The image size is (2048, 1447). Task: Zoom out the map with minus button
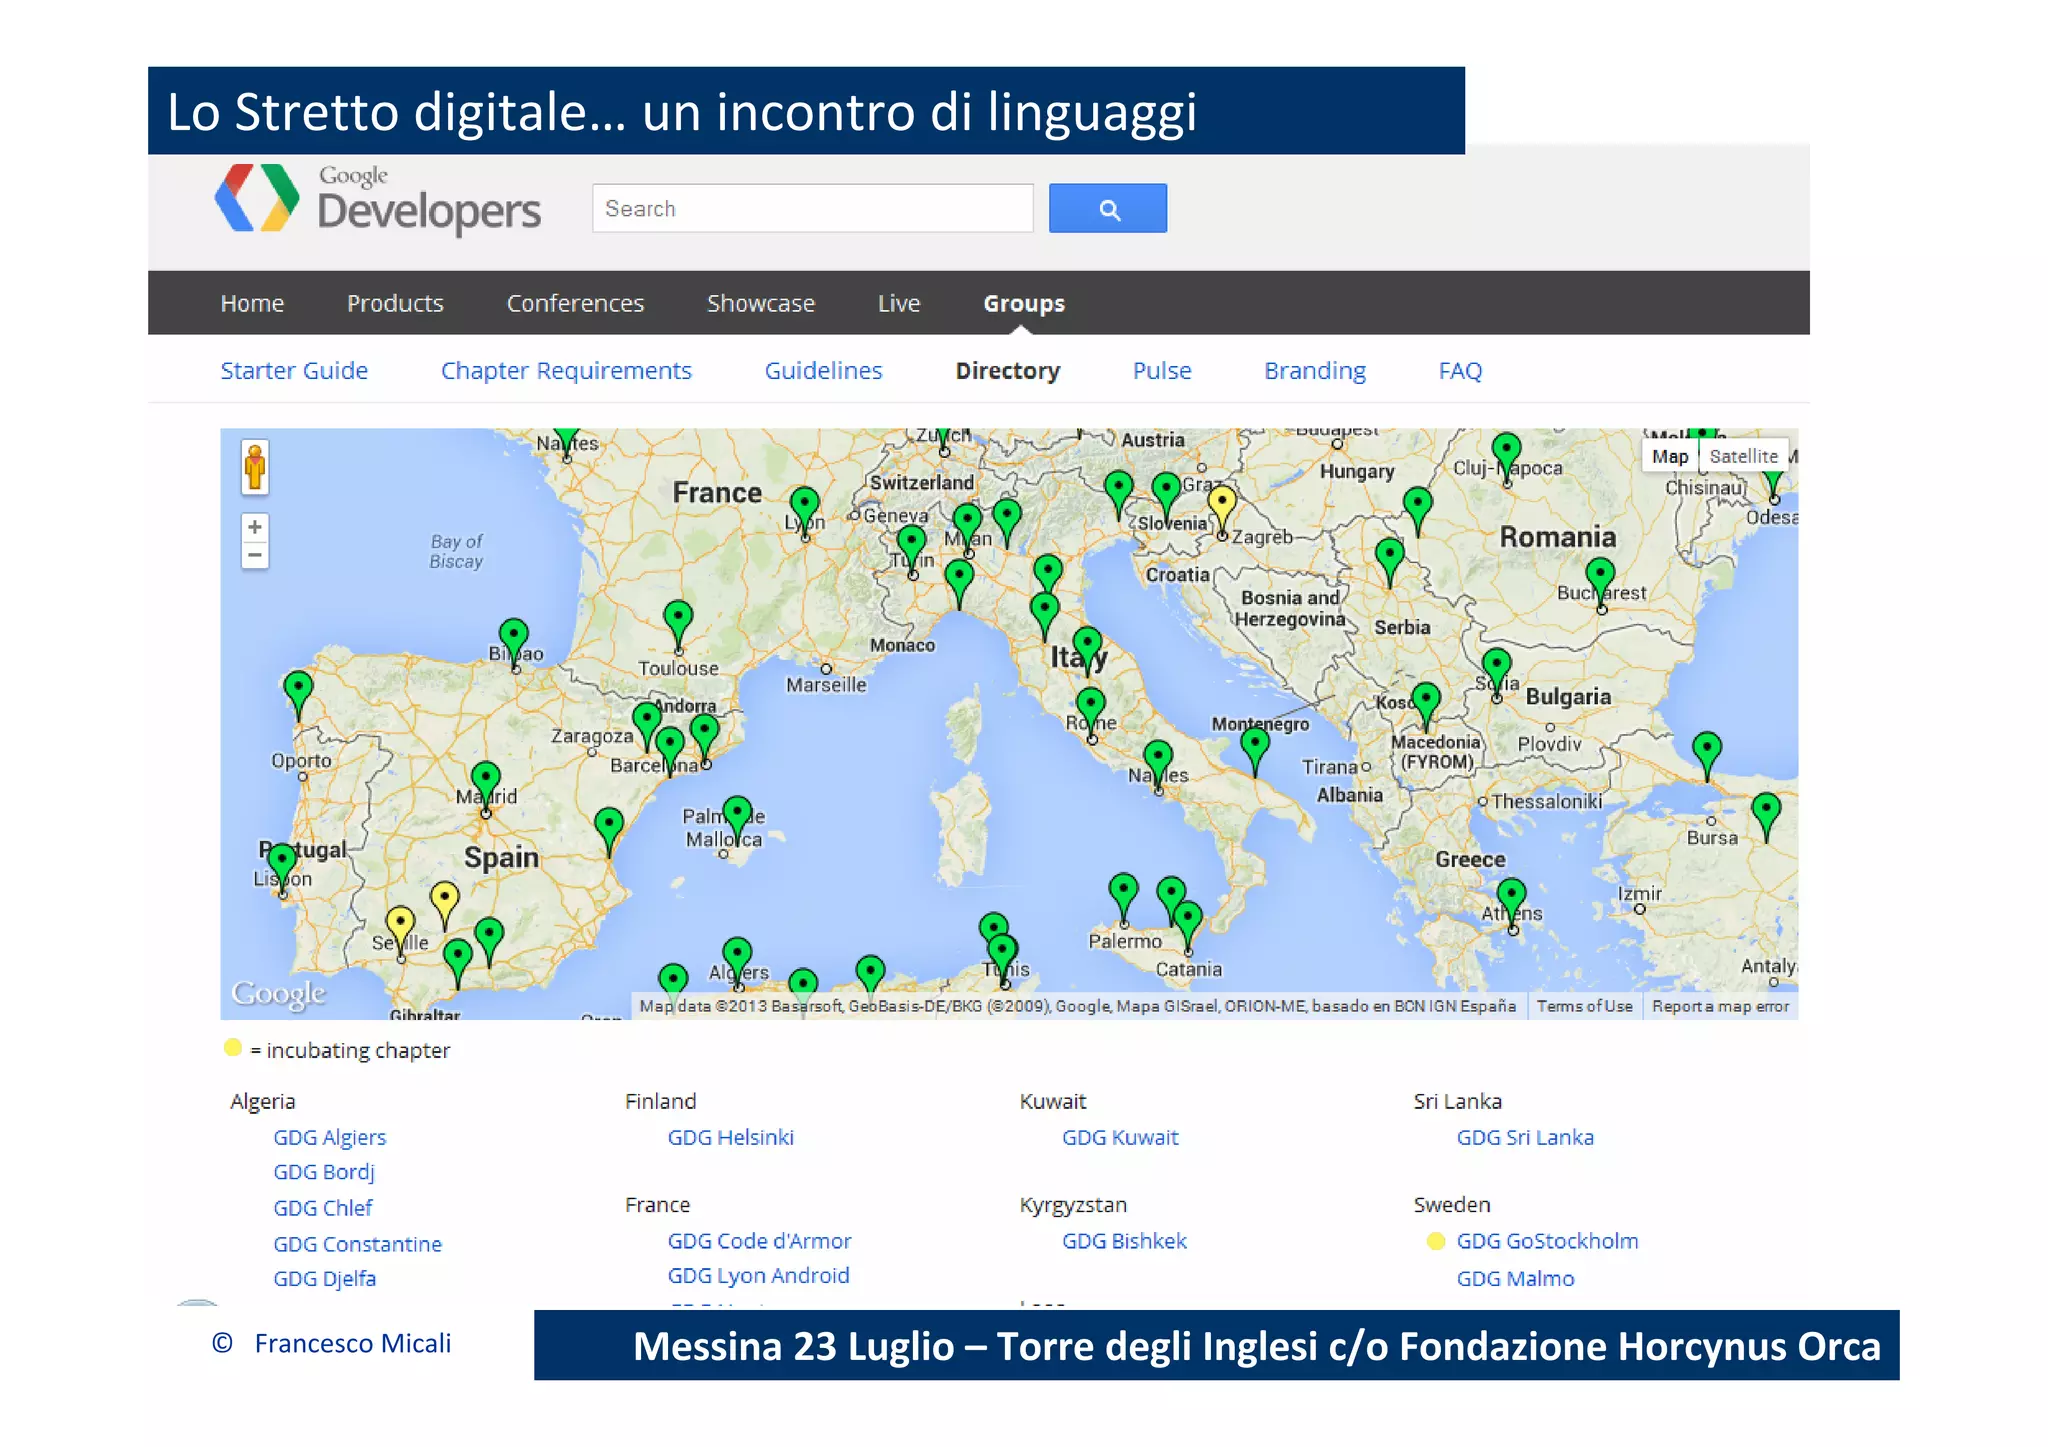[255, 555]
